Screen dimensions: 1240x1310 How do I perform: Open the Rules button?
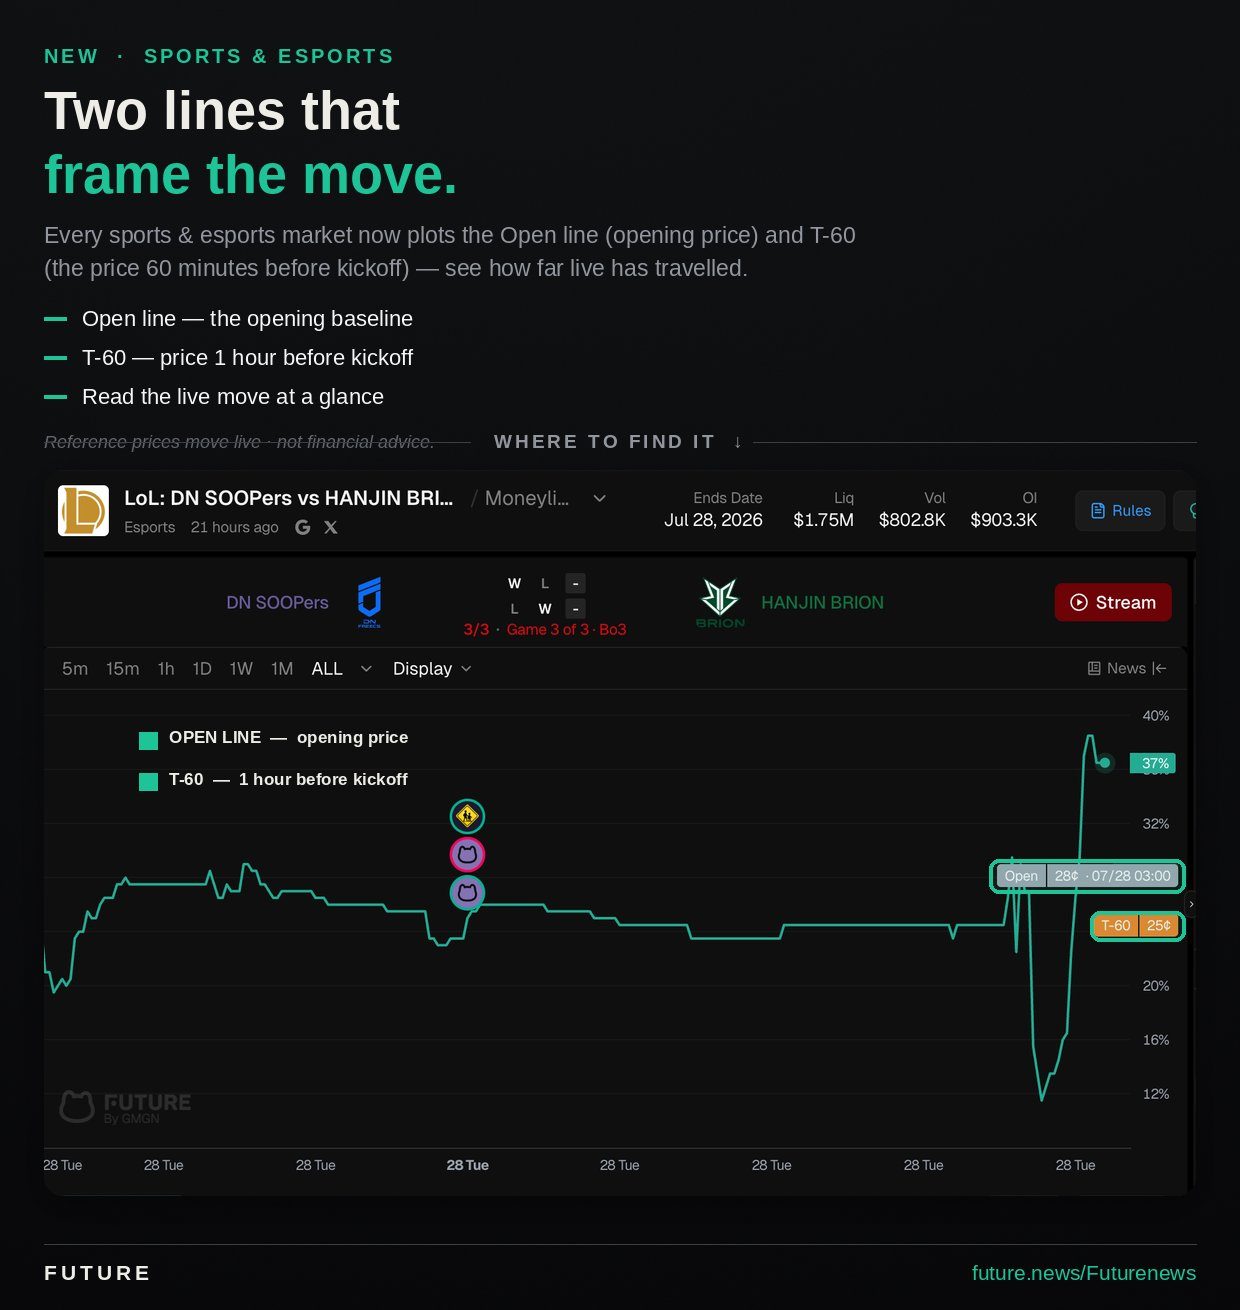click(1120, 510)
